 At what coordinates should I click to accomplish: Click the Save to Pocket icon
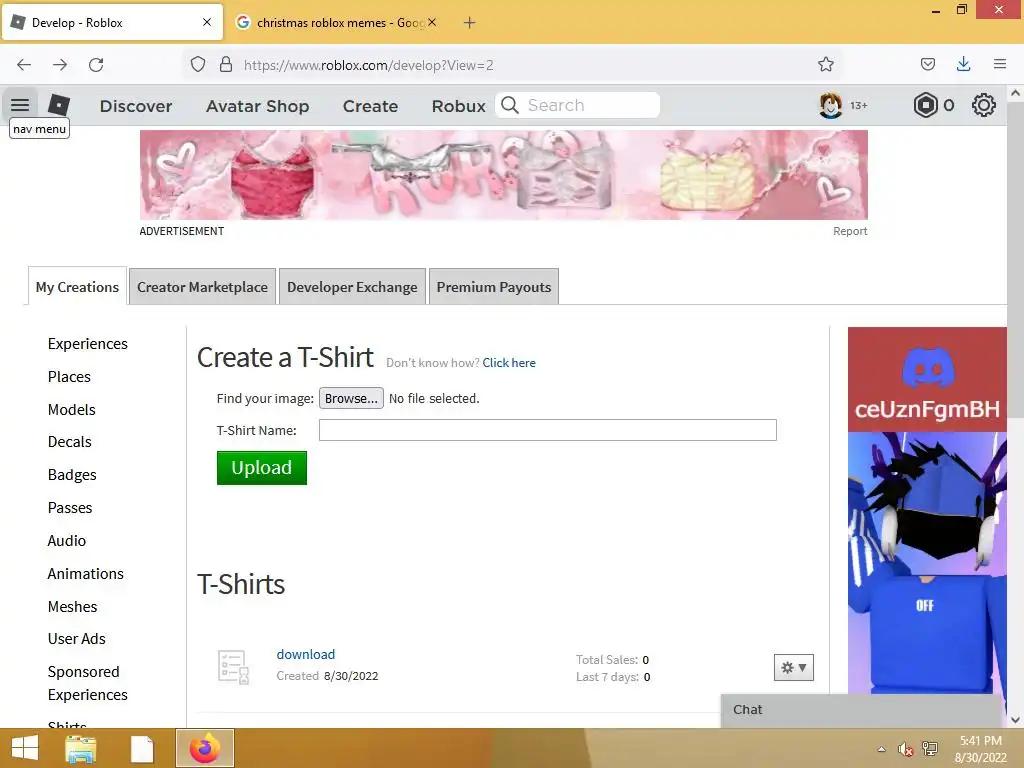coord(927,64)
